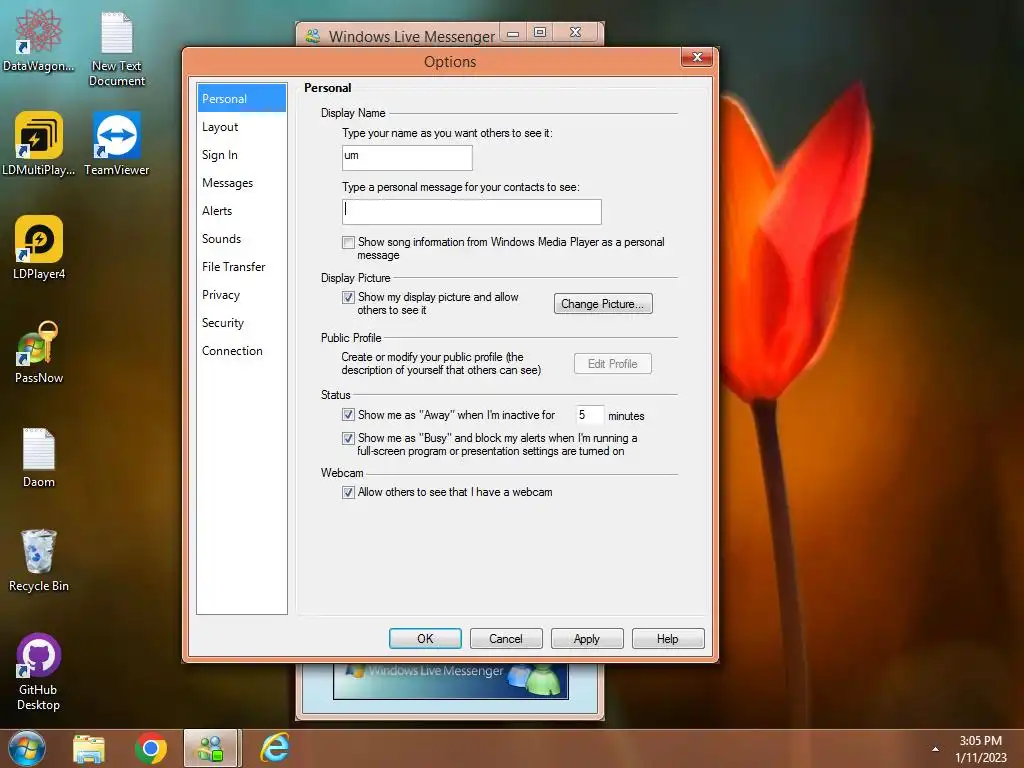This screenshot has width=1024, height=768.
Task: Toggle 'Show me as Away' when inactive
Action: 349,415
